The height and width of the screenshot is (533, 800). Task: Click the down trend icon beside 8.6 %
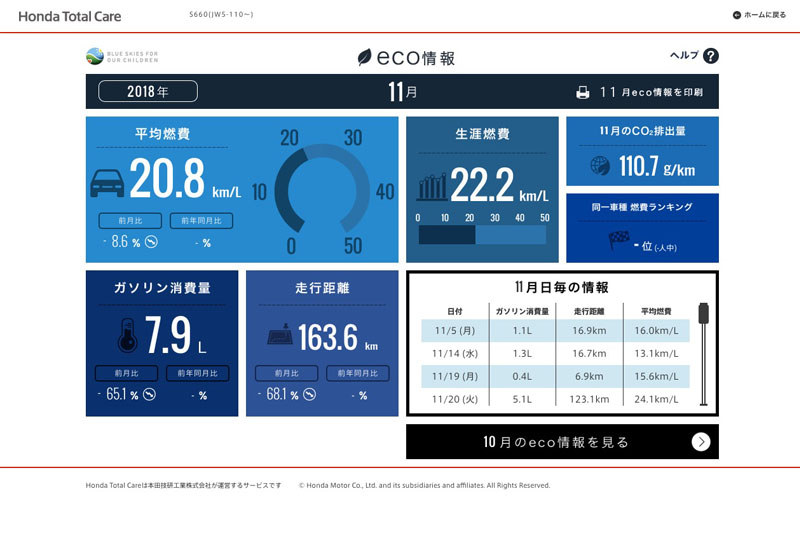(x=152, y=242)
